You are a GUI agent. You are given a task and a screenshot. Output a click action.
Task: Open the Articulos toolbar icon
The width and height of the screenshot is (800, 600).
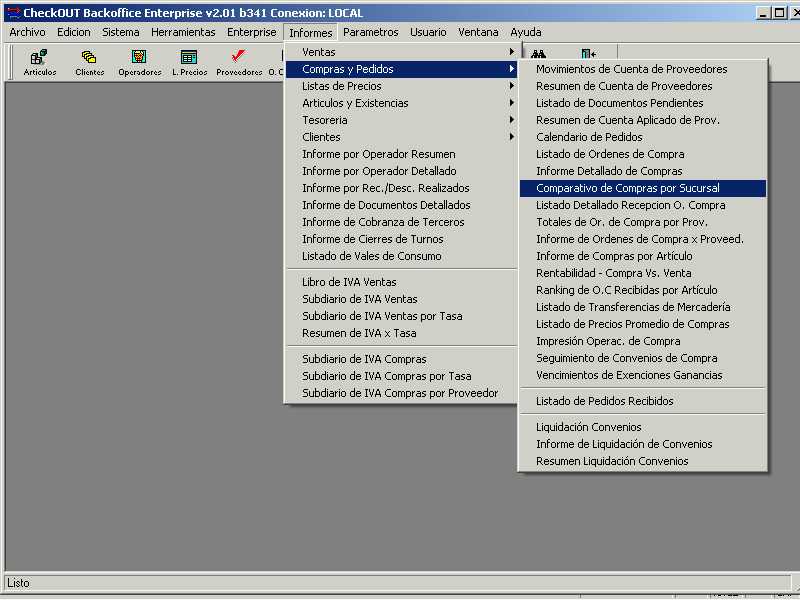(39, 62)
